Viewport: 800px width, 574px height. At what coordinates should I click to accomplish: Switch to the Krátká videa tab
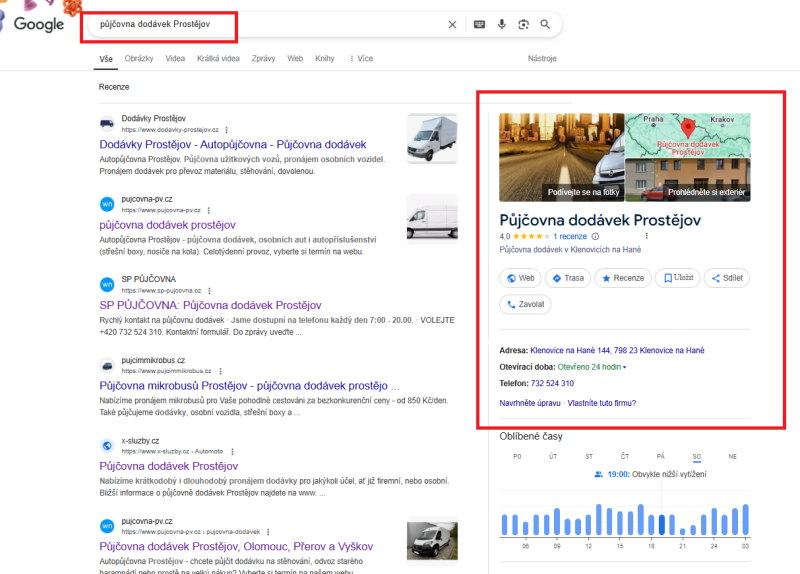[218, 59]
